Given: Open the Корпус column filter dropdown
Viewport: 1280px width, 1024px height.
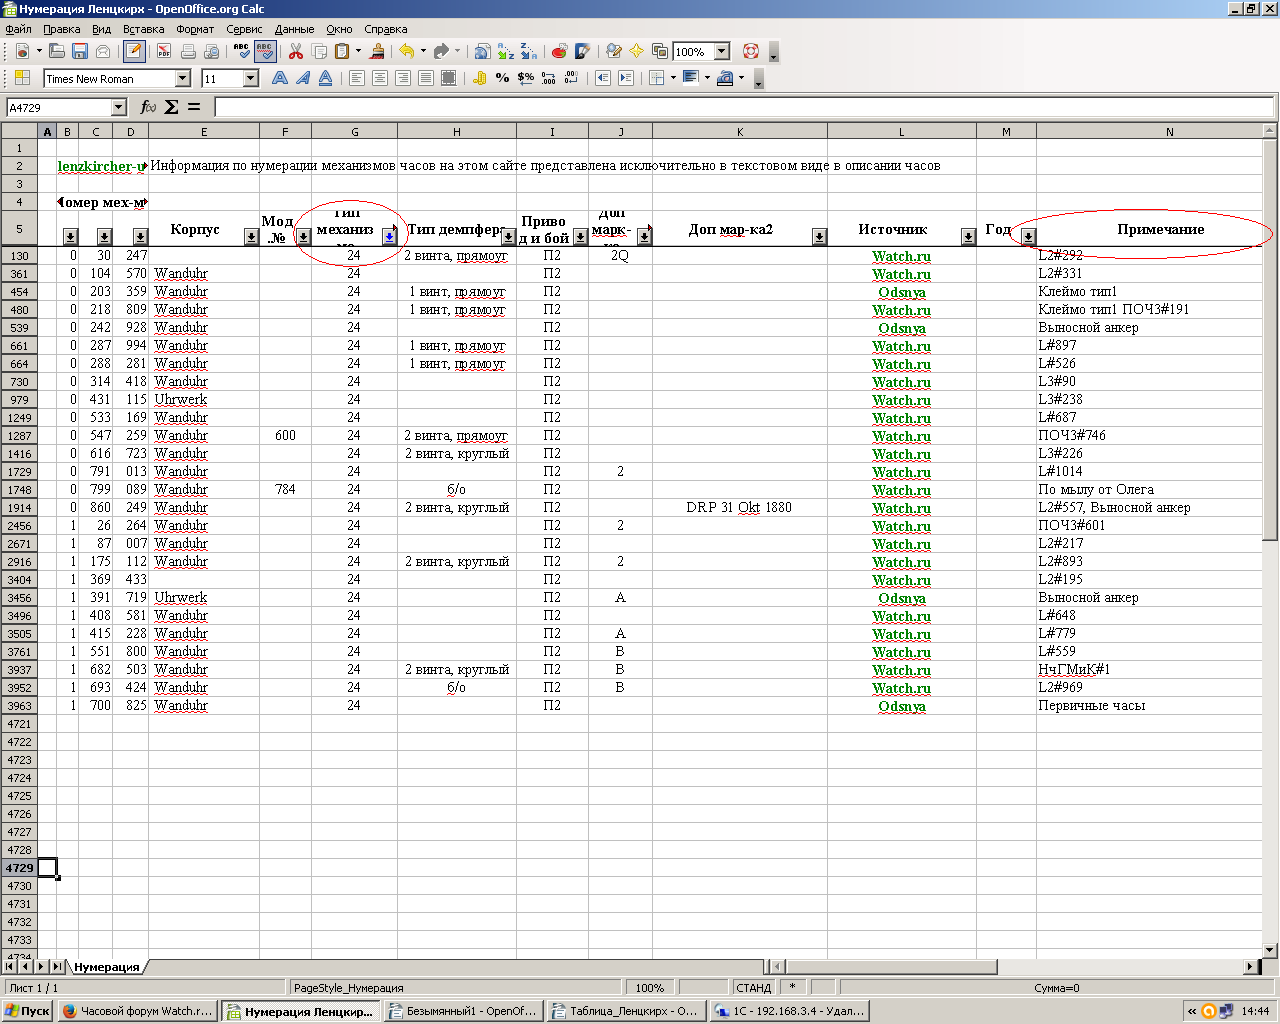Looking at the screenshot, I should click(251, 237).
